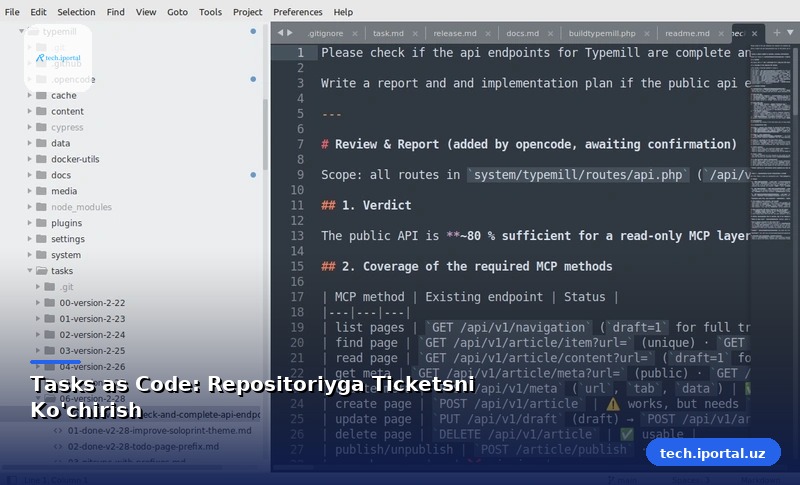Switch to the buildtypemill.php tab
Viewport: 800px width, 485px height.
click(x=602, y=34)
